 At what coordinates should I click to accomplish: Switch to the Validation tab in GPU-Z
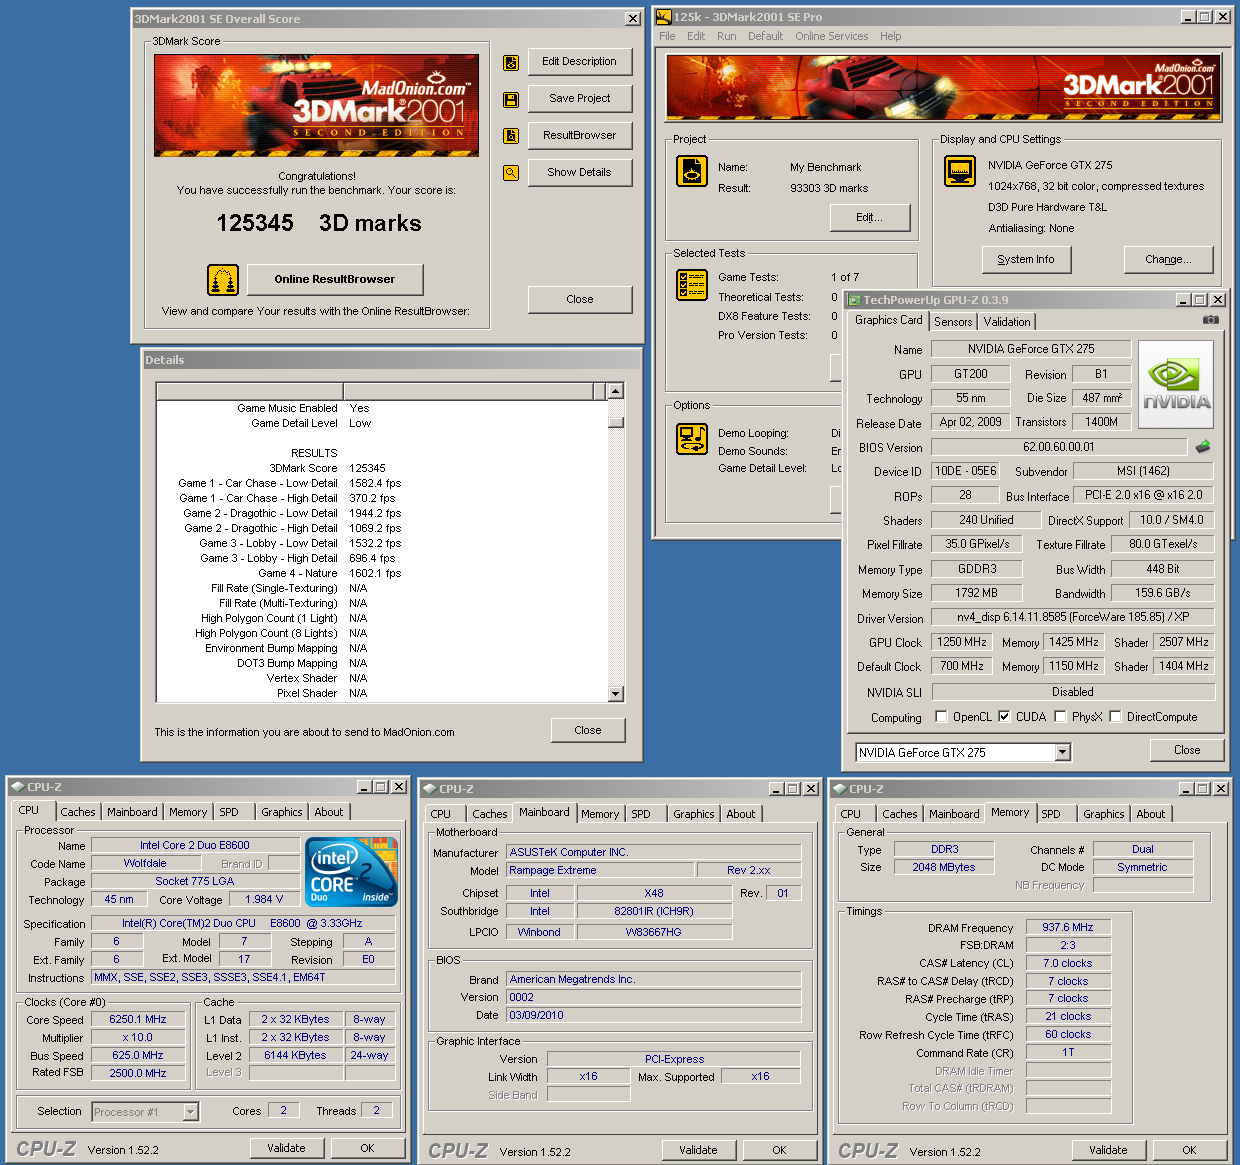pyautogui.click(x=1007, y=322)
